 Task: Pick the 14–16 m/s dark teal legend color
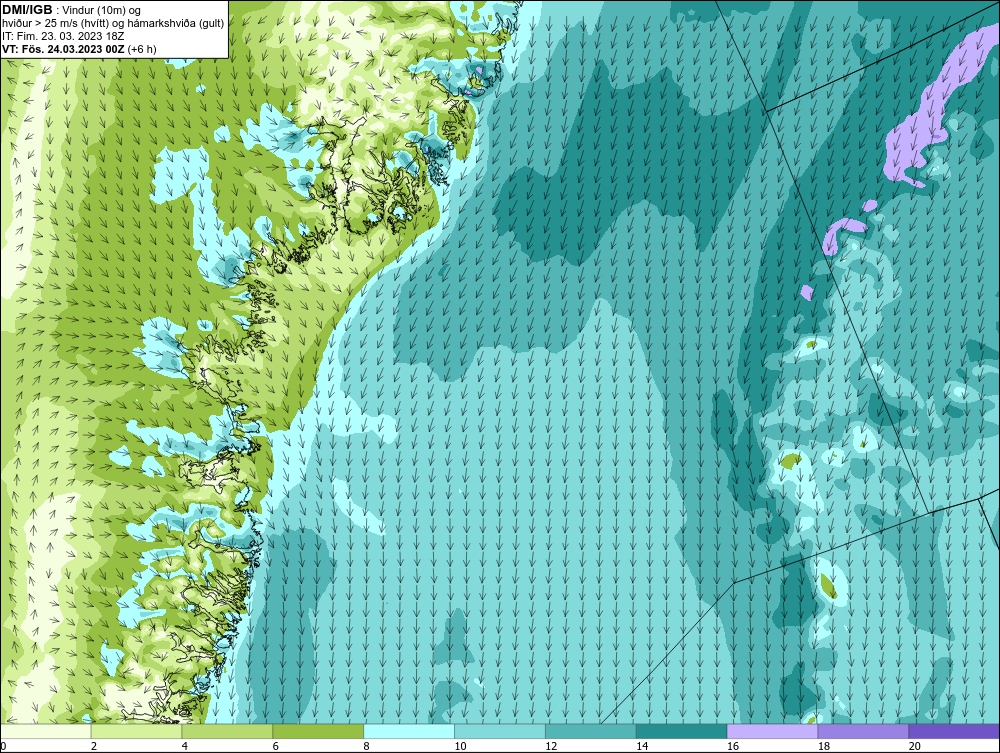[682, 731]
